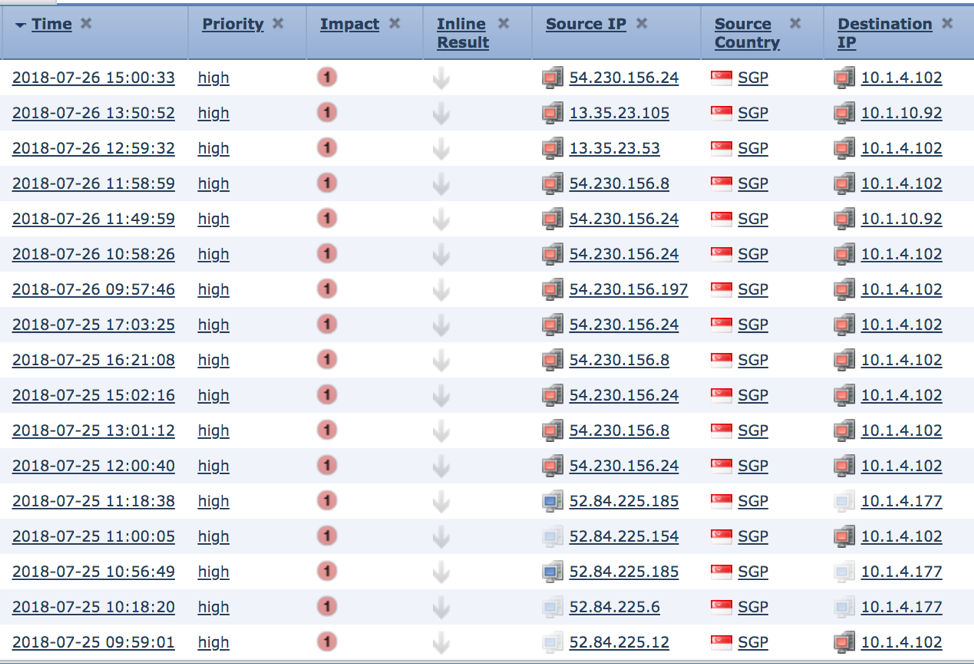Open source IP 52.84.225.154 link
The height and width of the screenshot is (664, 974).
click(623, 536)
